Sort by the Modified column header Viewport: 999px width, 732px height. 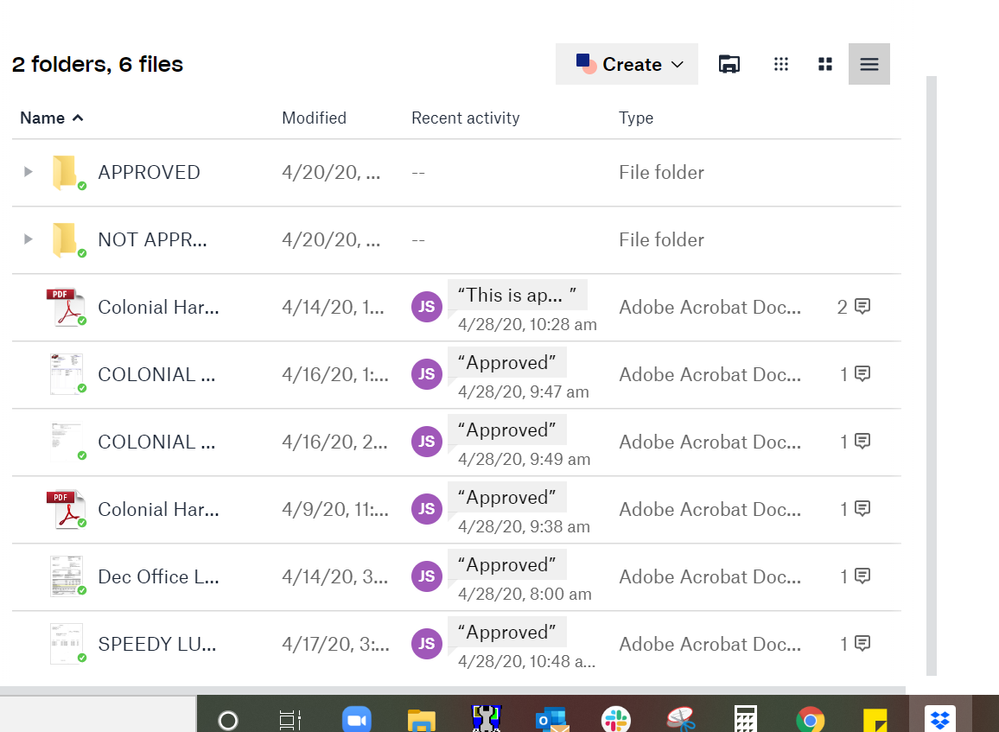click(314, 118)
